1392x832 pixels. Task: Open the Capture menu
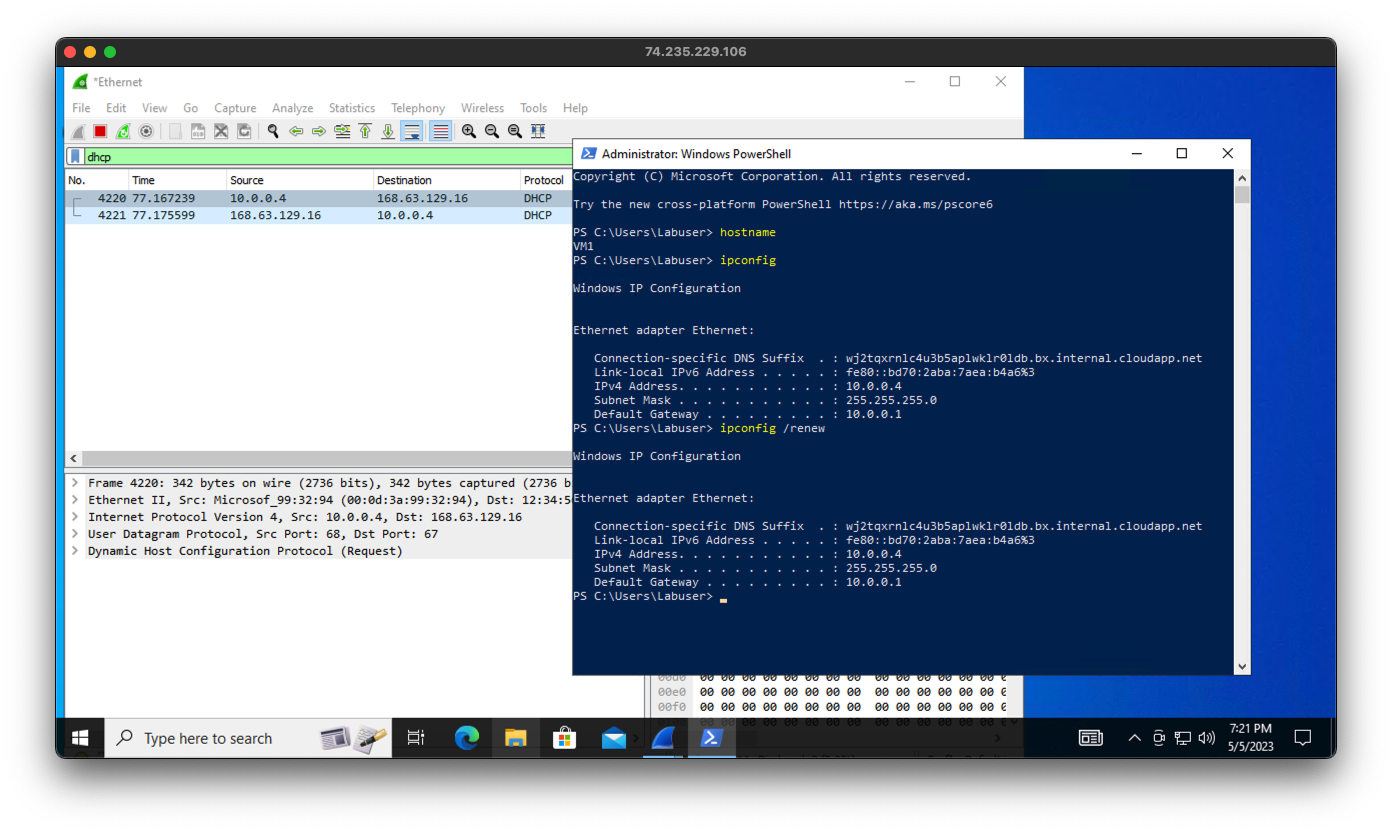point(235,107)
